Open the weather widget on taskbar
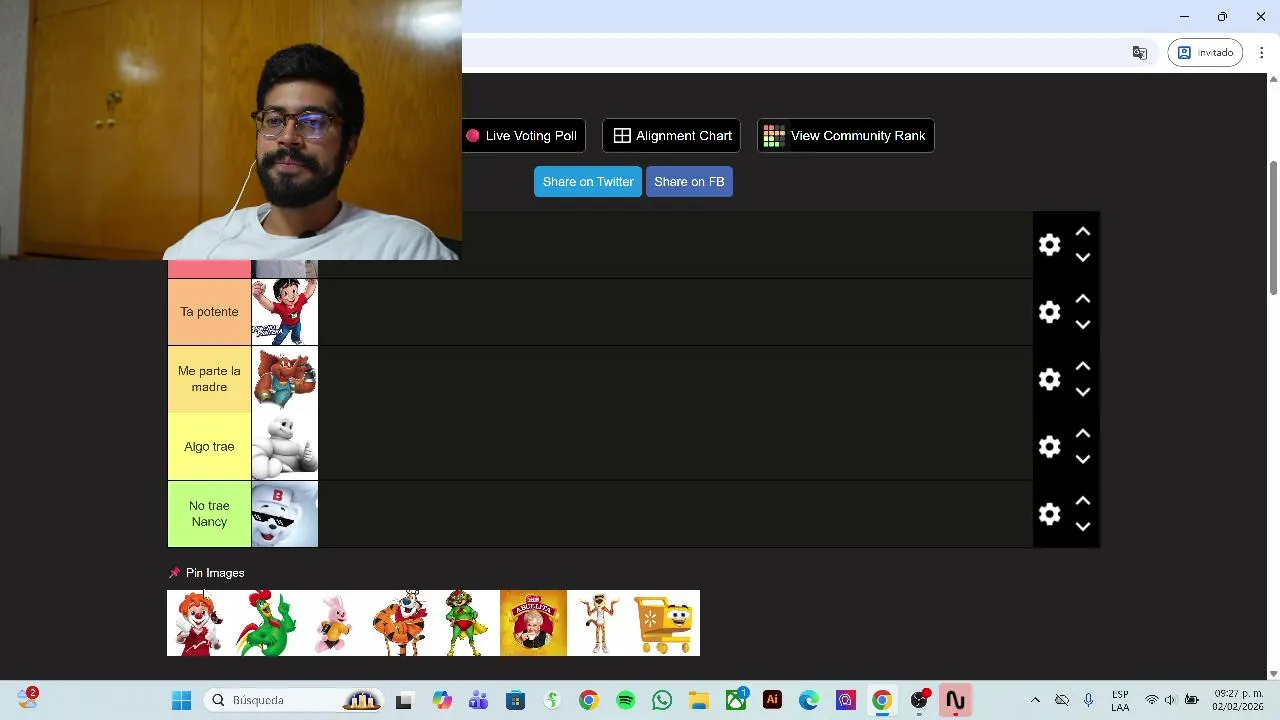Viewport: 1280px width, 720px height. point(27,699)
